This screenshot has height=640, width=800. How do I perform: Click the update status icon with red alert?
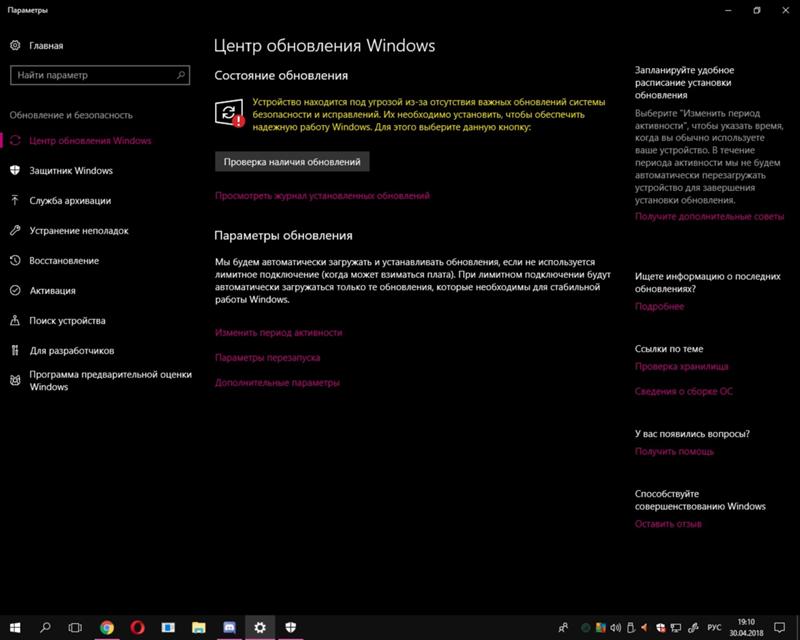coord(229,113)
